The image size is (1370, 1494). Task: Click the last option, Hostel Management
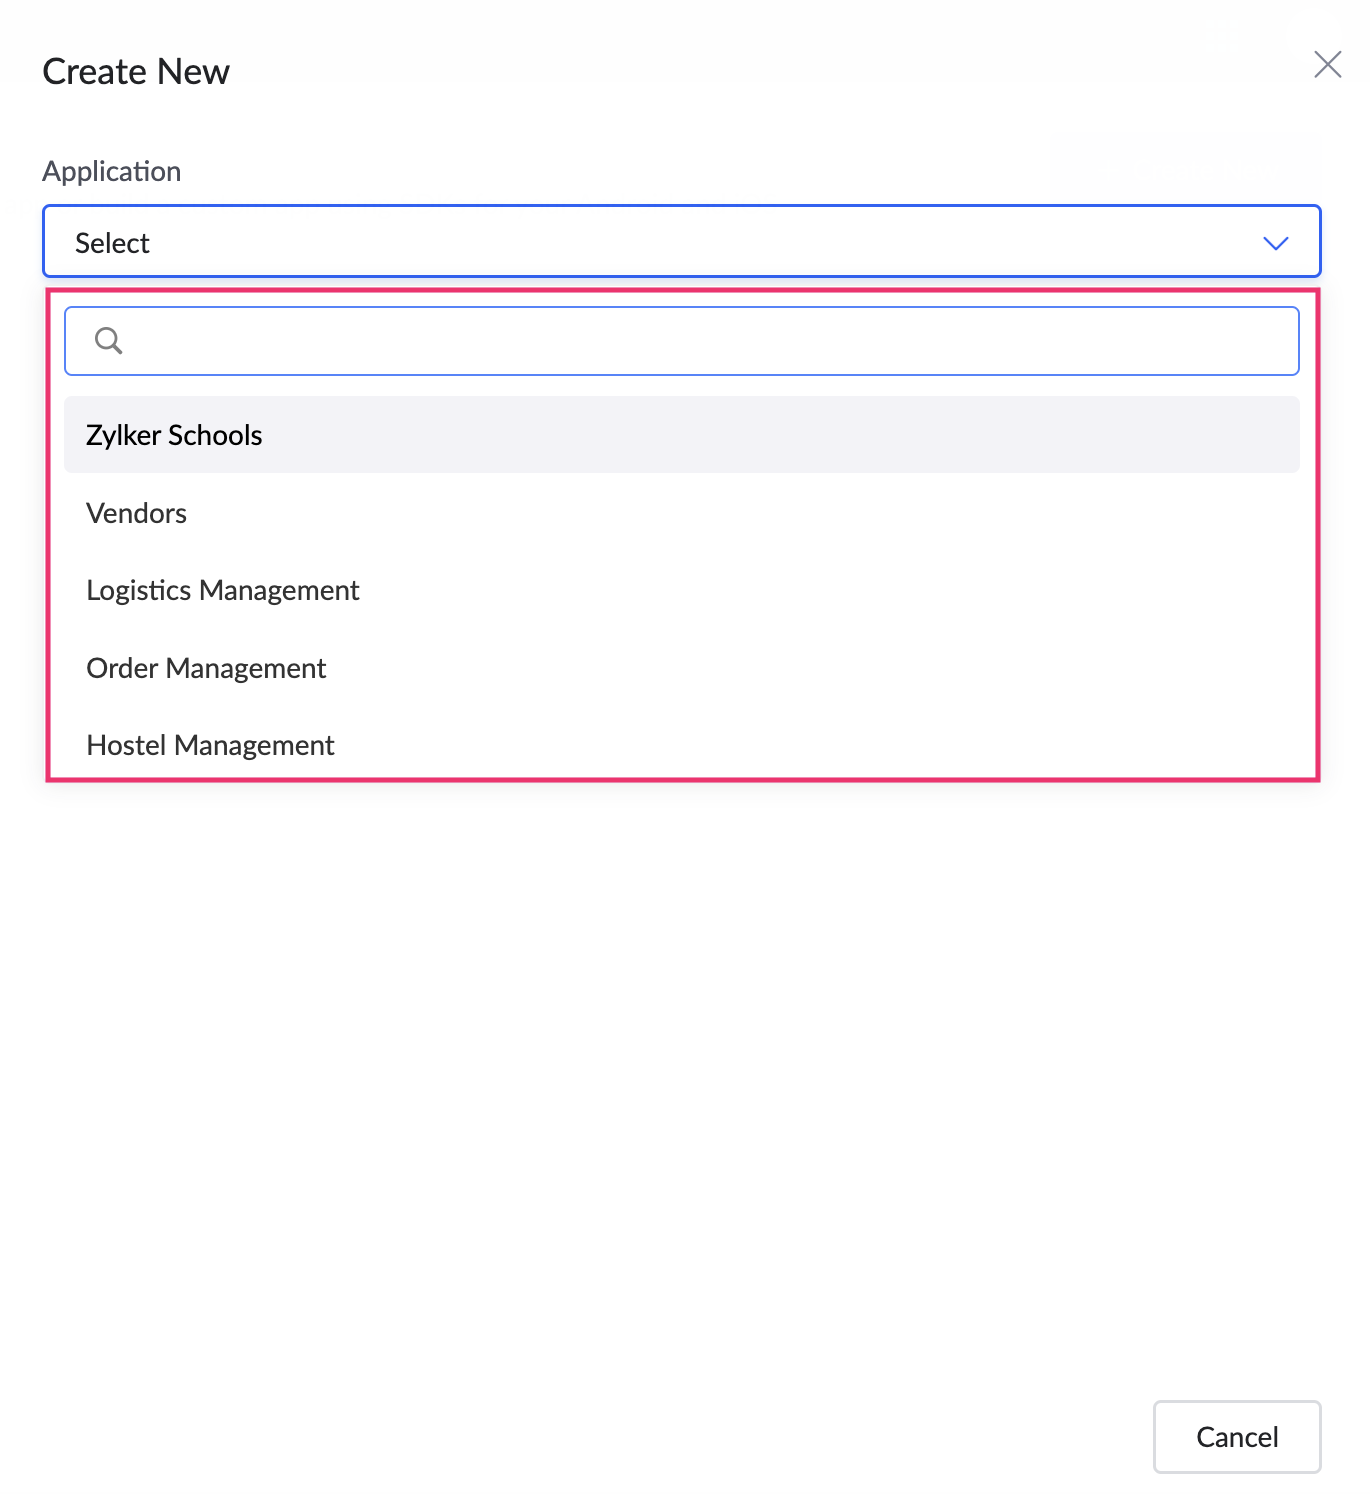pyautogui.click(x=211, y=745)
